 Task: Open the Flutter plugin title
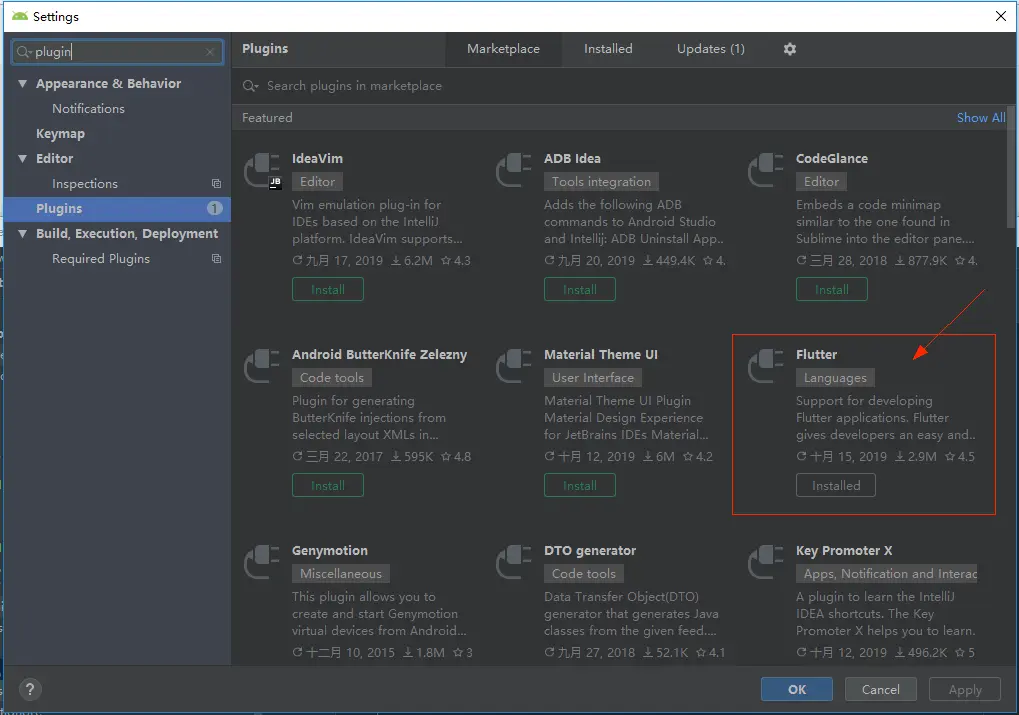point(816,355)
